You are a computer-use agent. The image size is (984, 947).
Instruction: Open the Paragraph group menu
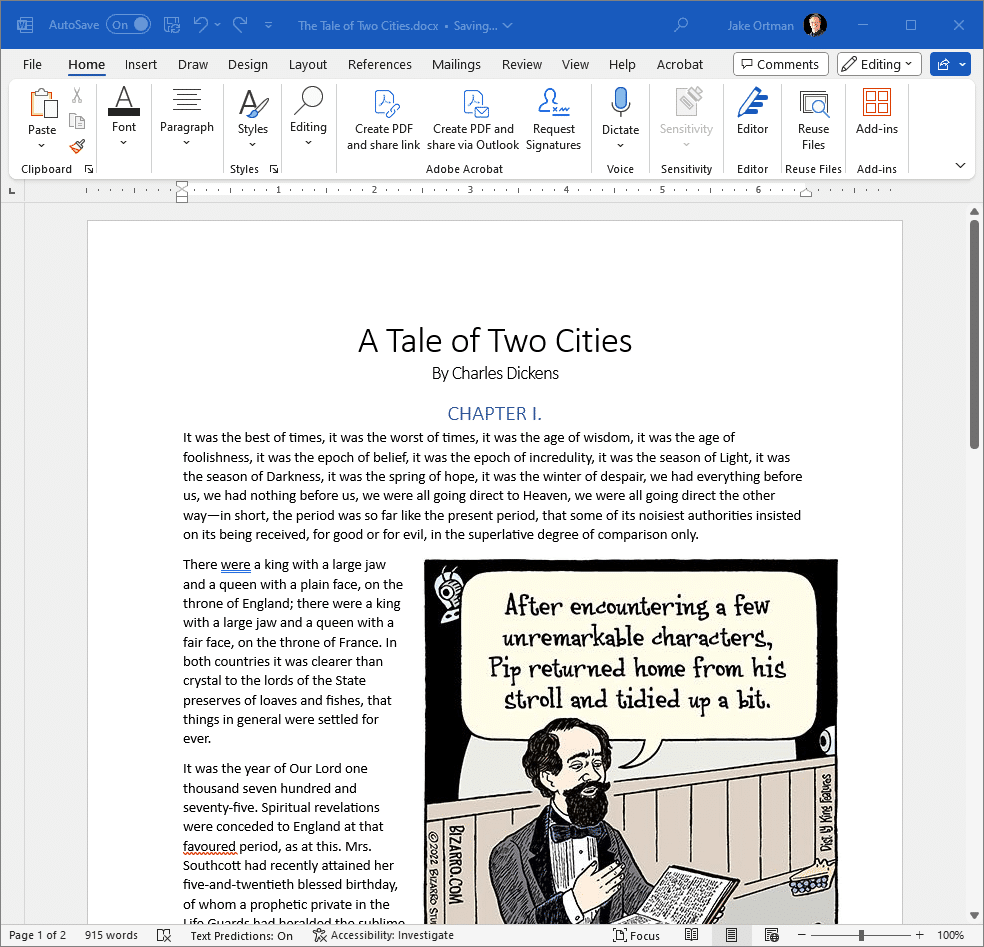point(187,117)
